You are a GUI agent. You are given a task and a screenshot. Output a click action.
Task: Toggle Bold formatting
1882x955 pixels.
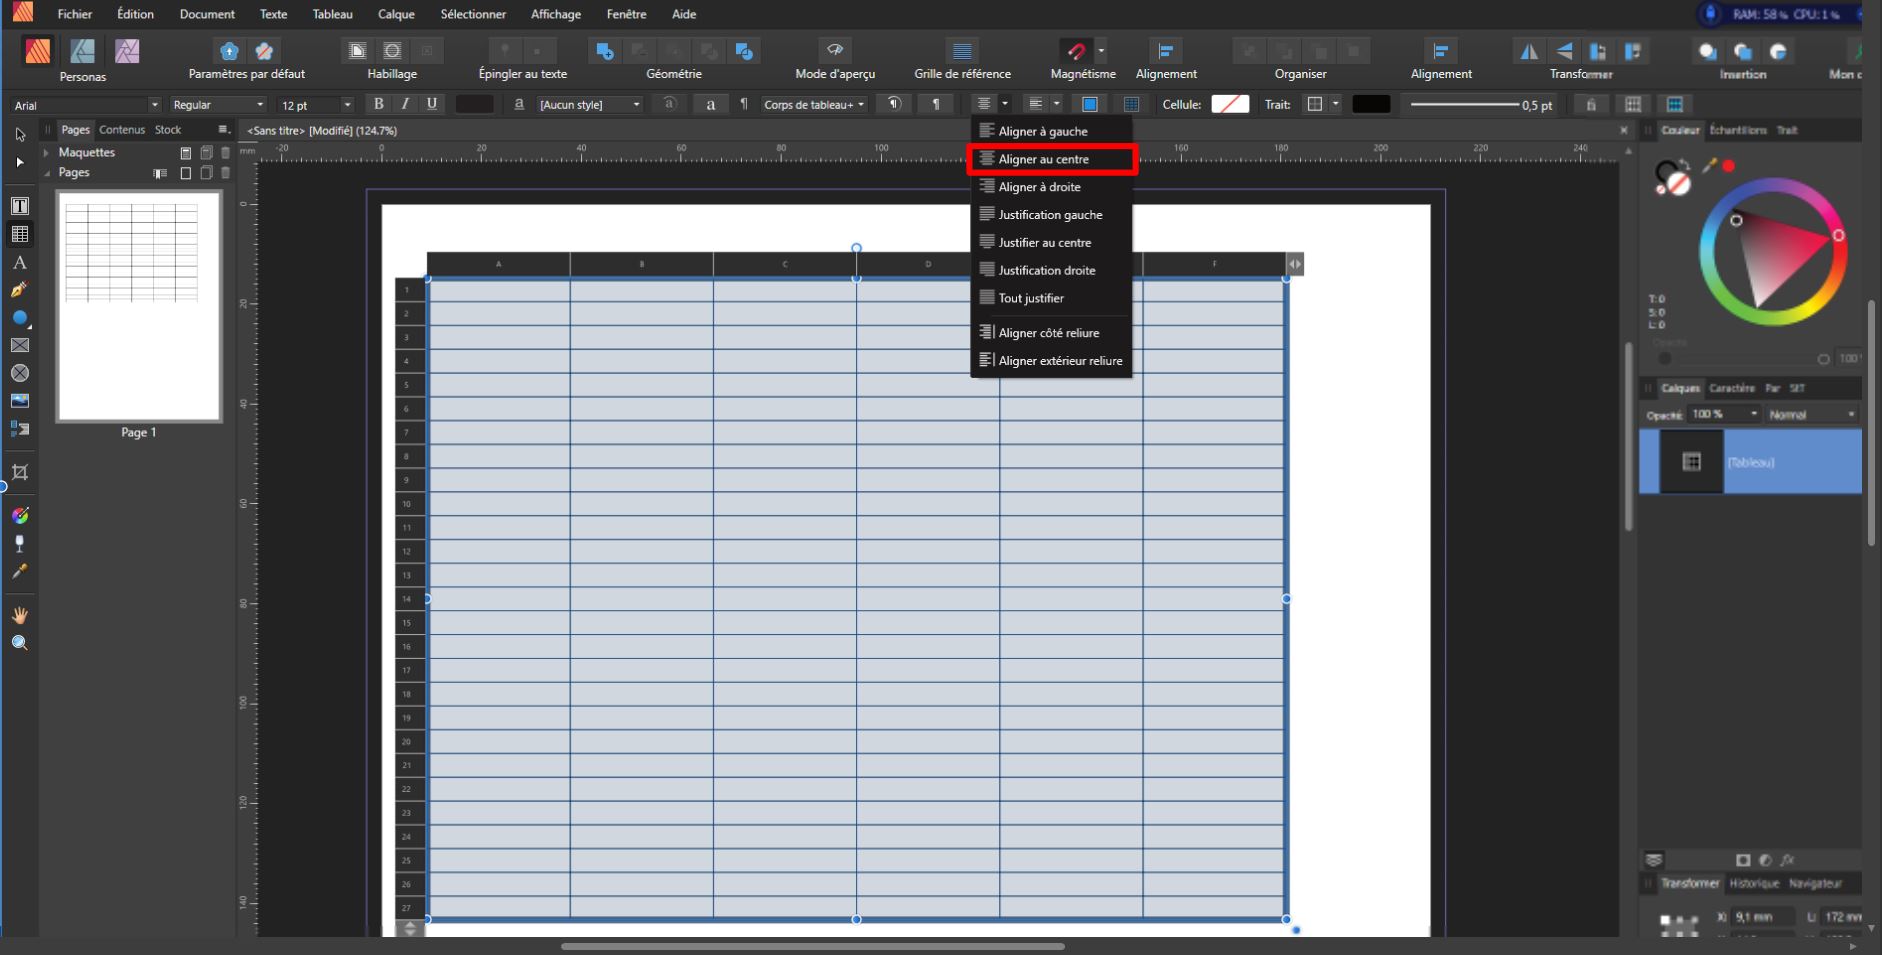point(378,104)
